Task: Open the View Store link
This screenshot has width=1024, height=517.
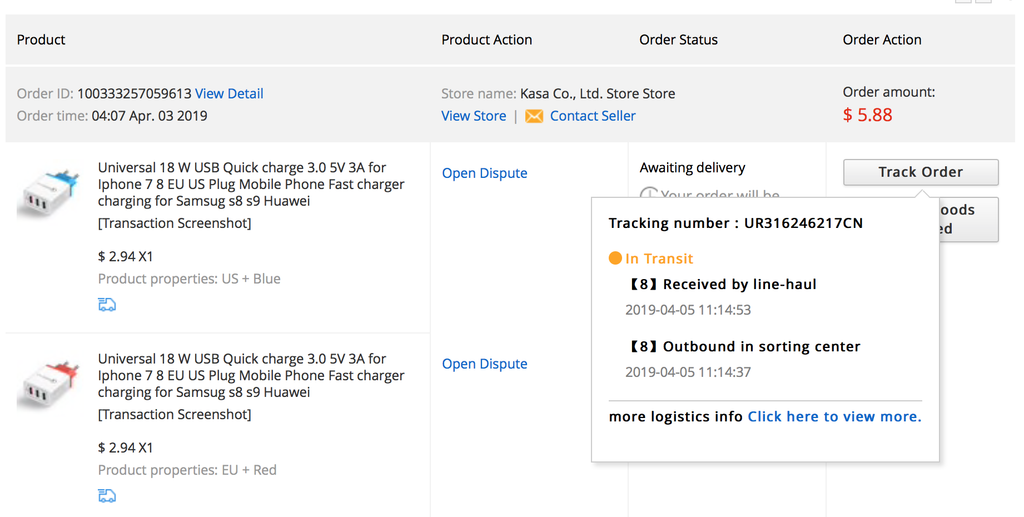Action: coord(473,116)
